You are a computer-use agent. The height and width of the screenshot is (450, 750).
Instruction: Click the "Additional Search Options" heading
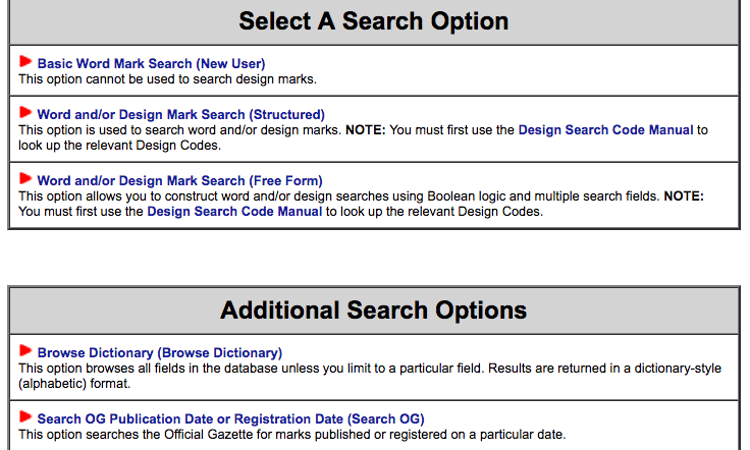pos(374,309)
